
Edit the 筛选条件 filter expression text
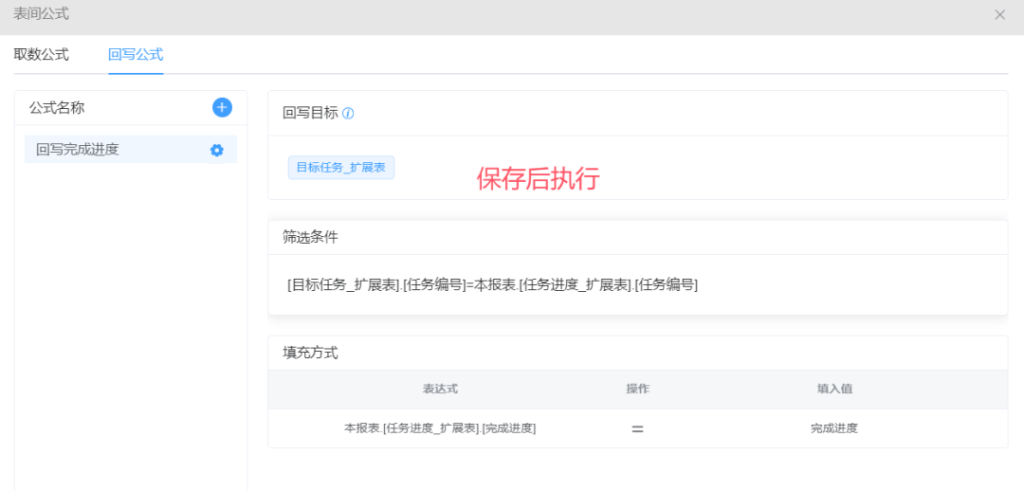point(493,285)
